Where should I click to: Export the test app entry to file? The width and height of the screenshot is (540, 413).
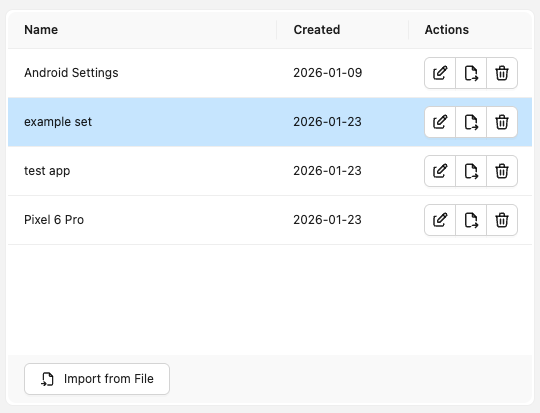(471, 171)
